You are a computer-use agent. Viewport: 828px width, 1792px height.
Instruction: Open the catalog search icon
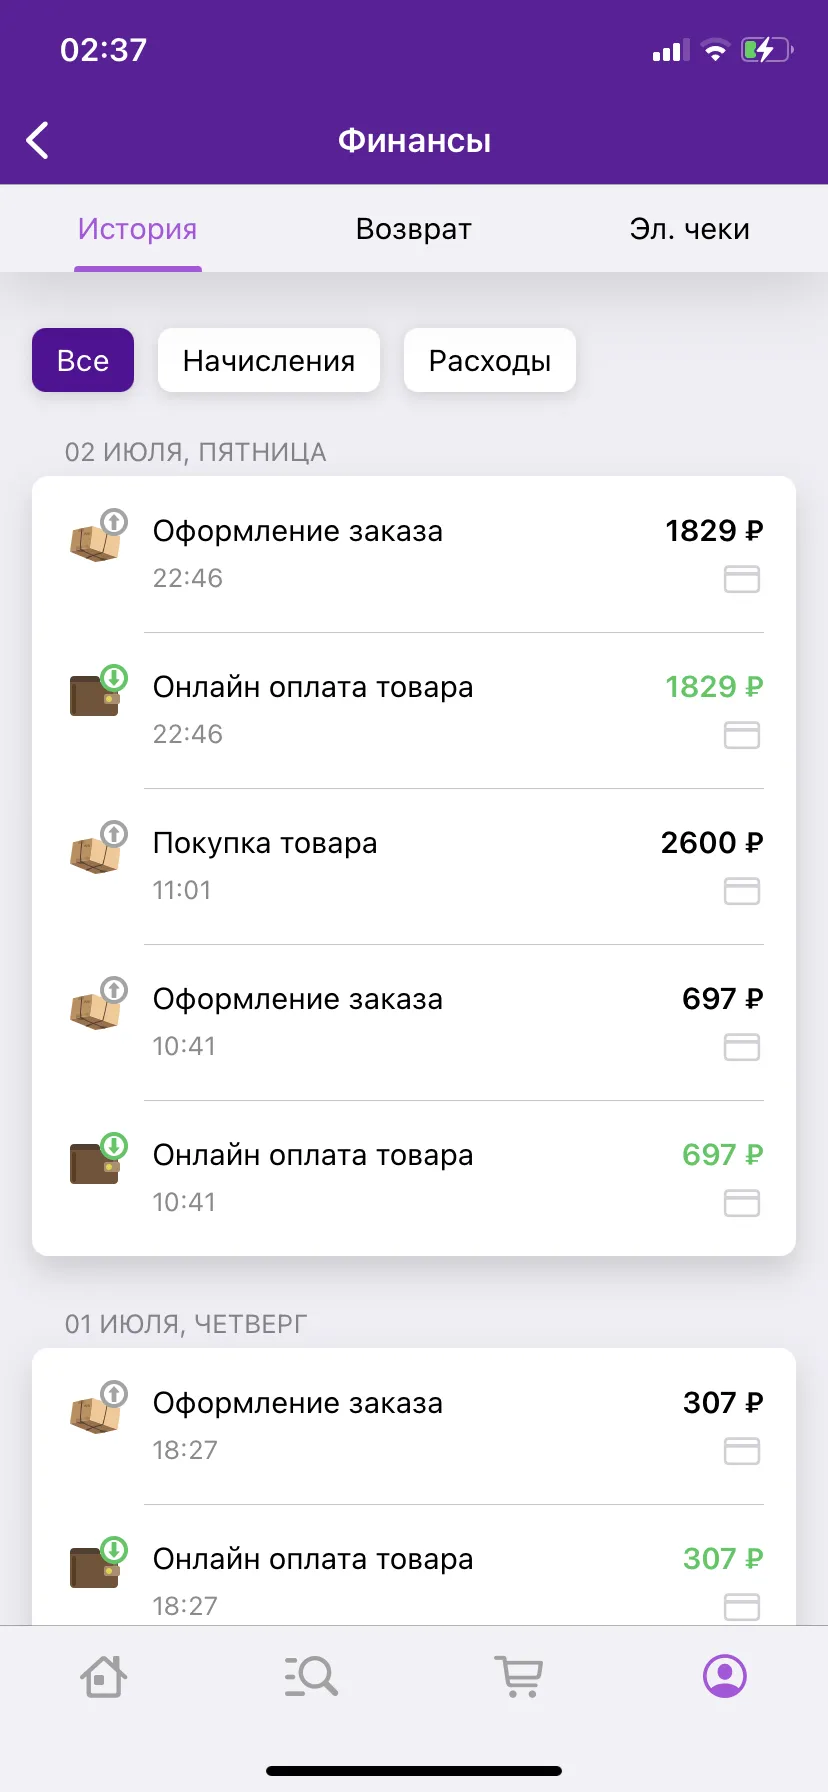click(310, 1676)
